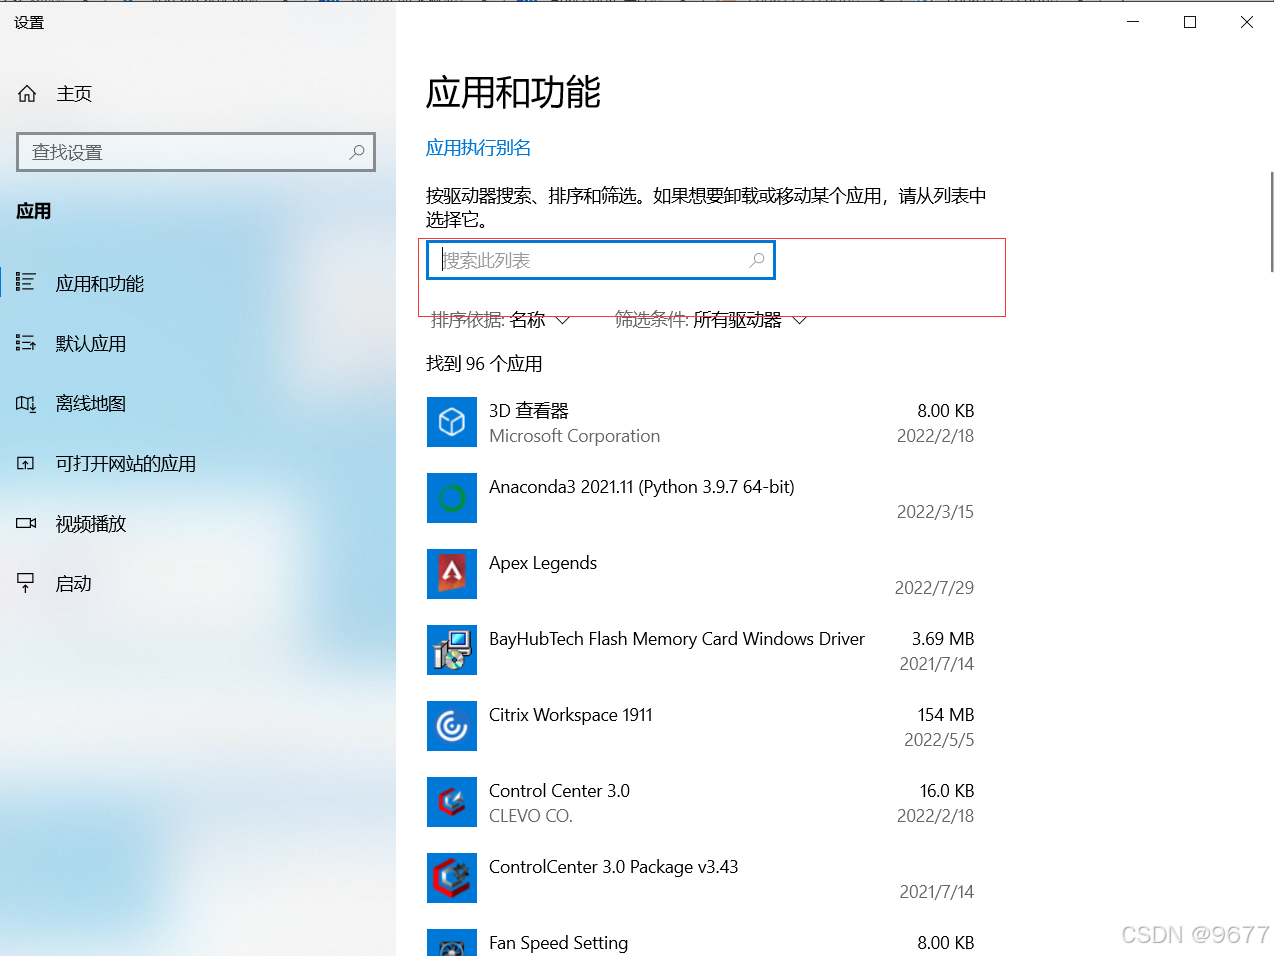Go to Settings home (主页) icon
This screenshot has height=956, width=1274.
click(27, 93)
